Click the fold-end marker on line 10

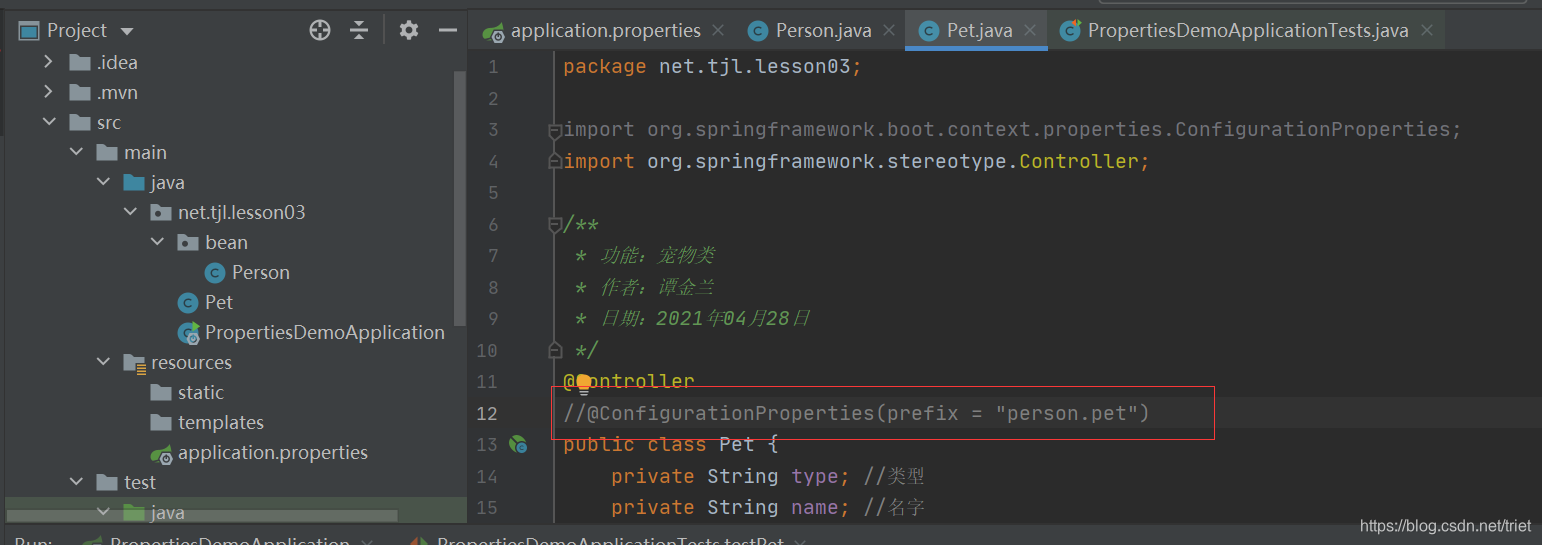pyautogui.click(x=555, y=350)
